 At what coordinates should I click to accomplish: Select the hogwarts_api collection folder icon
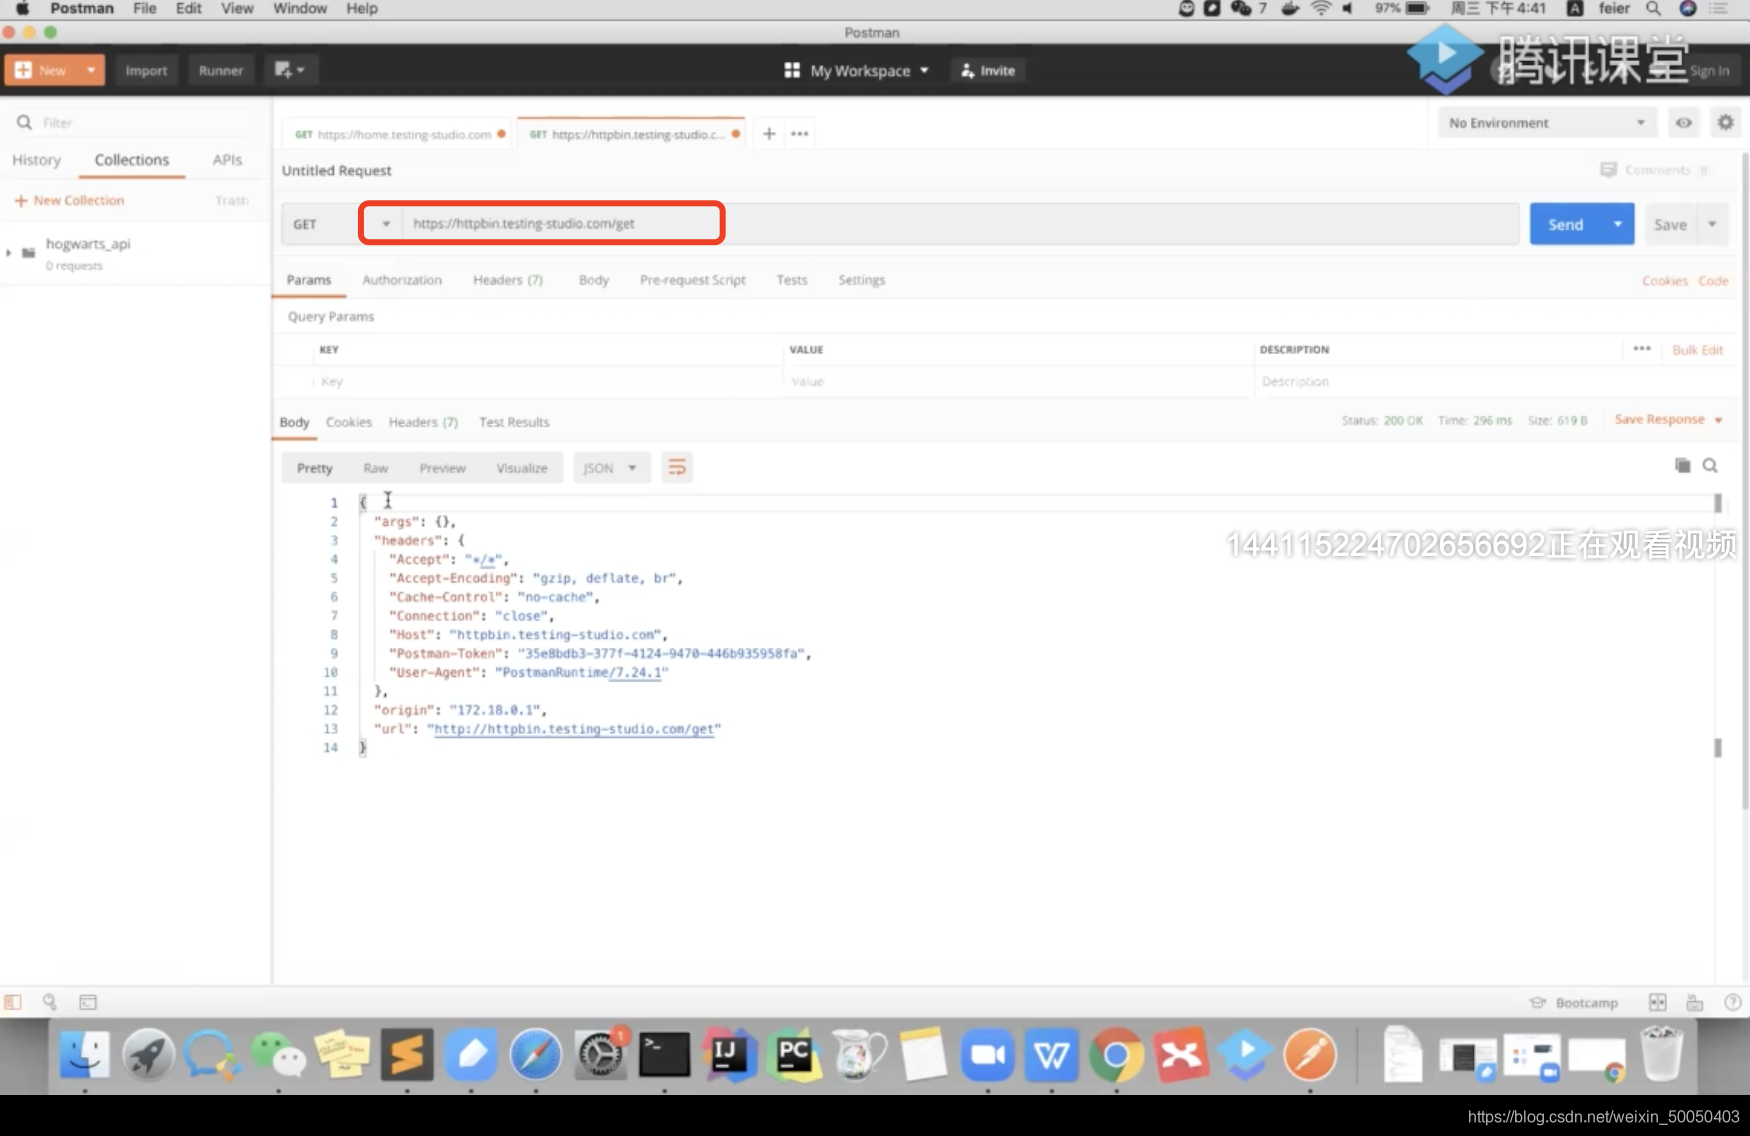28,252
